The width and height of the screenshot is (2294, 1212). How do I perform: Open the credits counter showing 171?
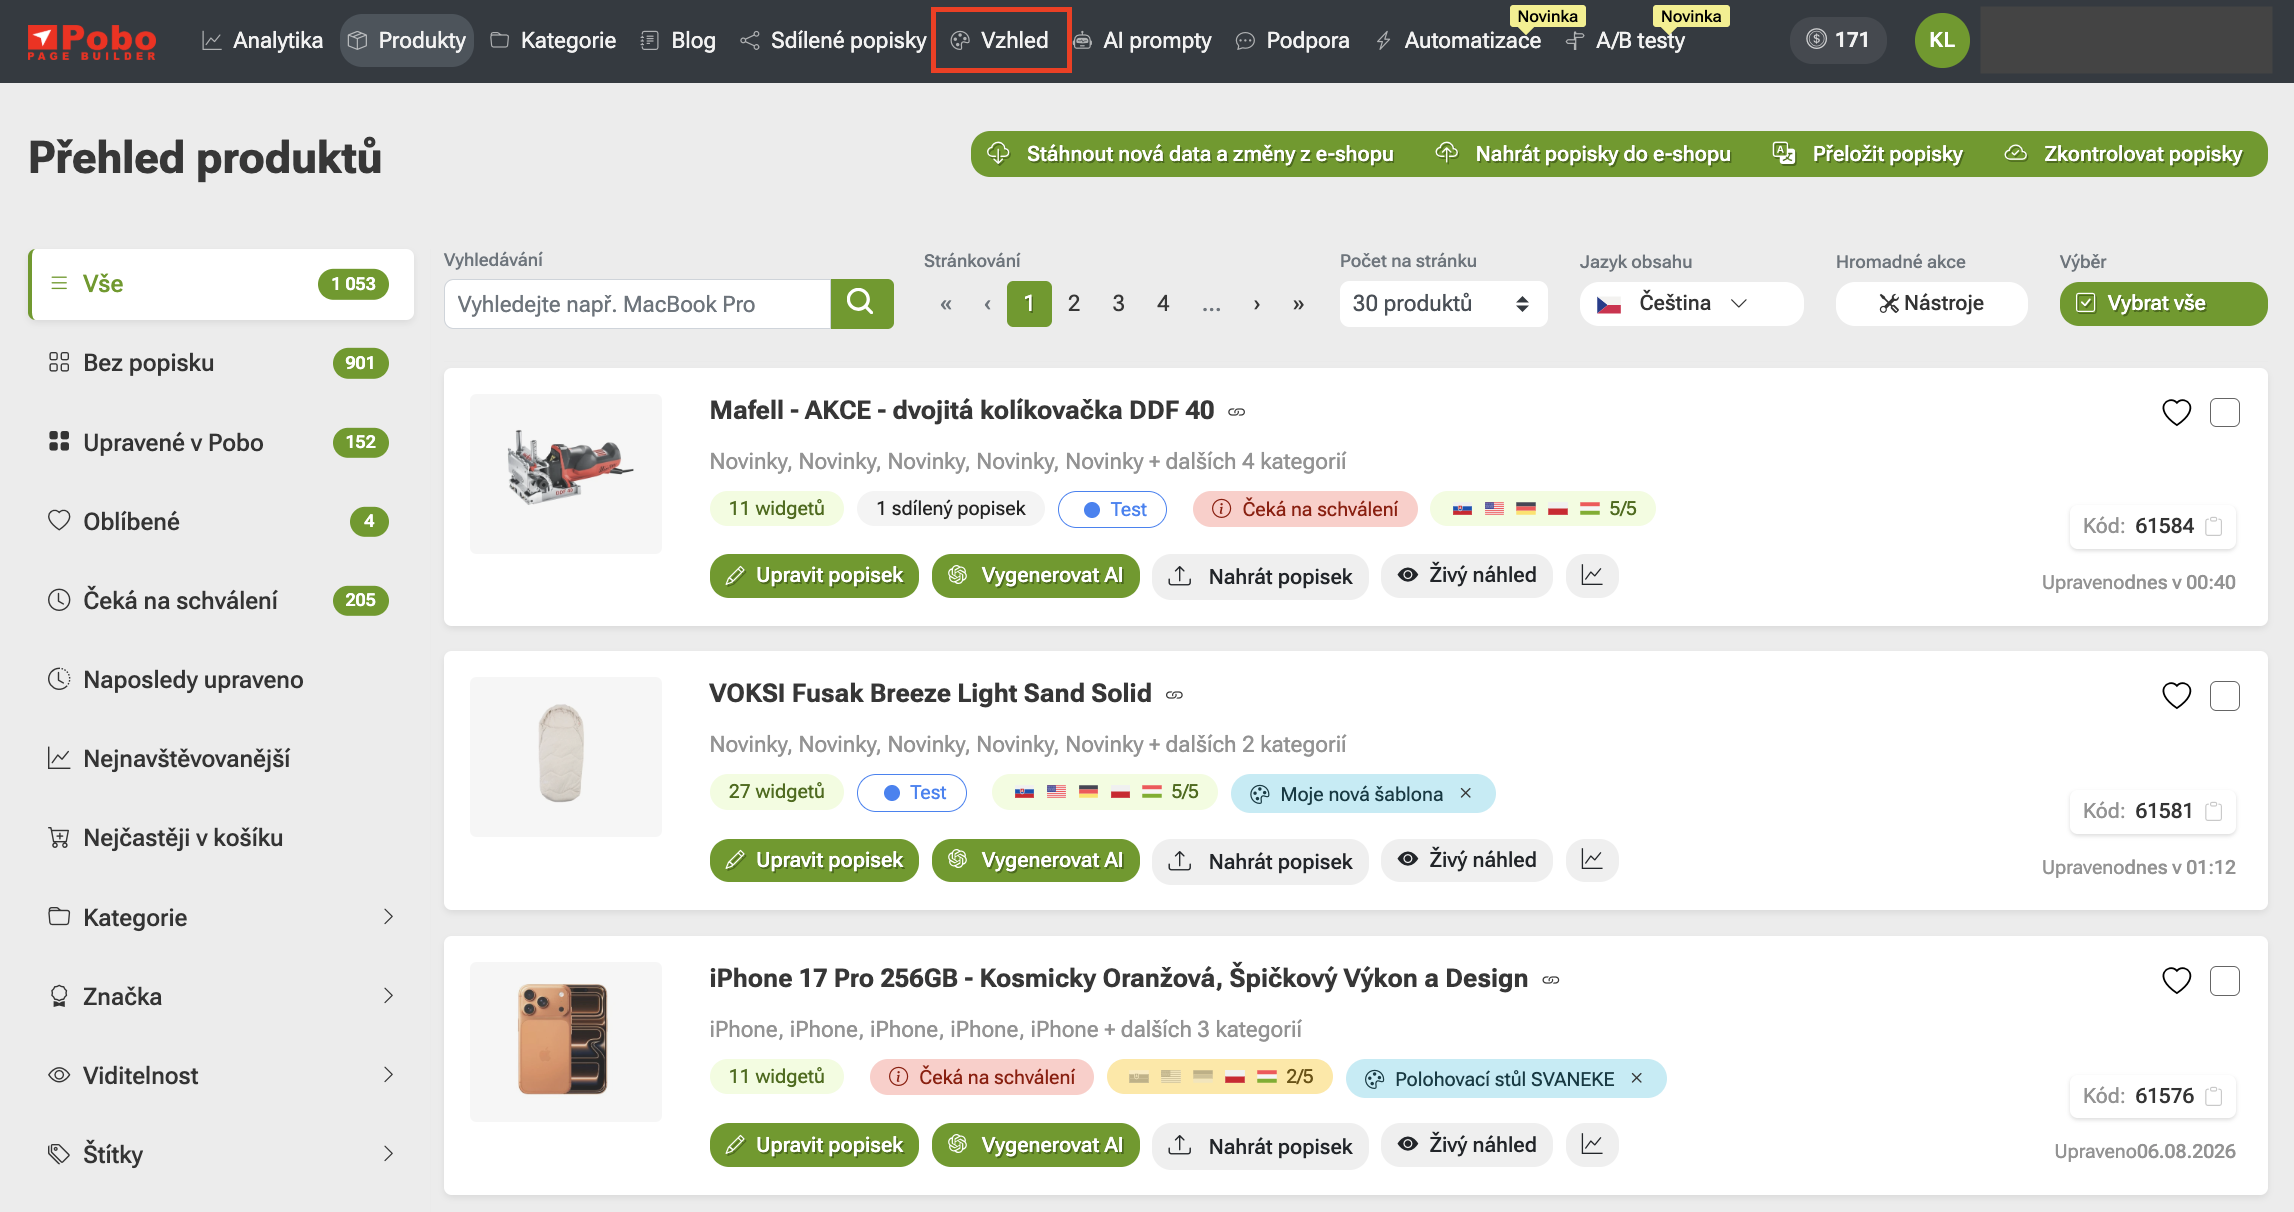1838,40
